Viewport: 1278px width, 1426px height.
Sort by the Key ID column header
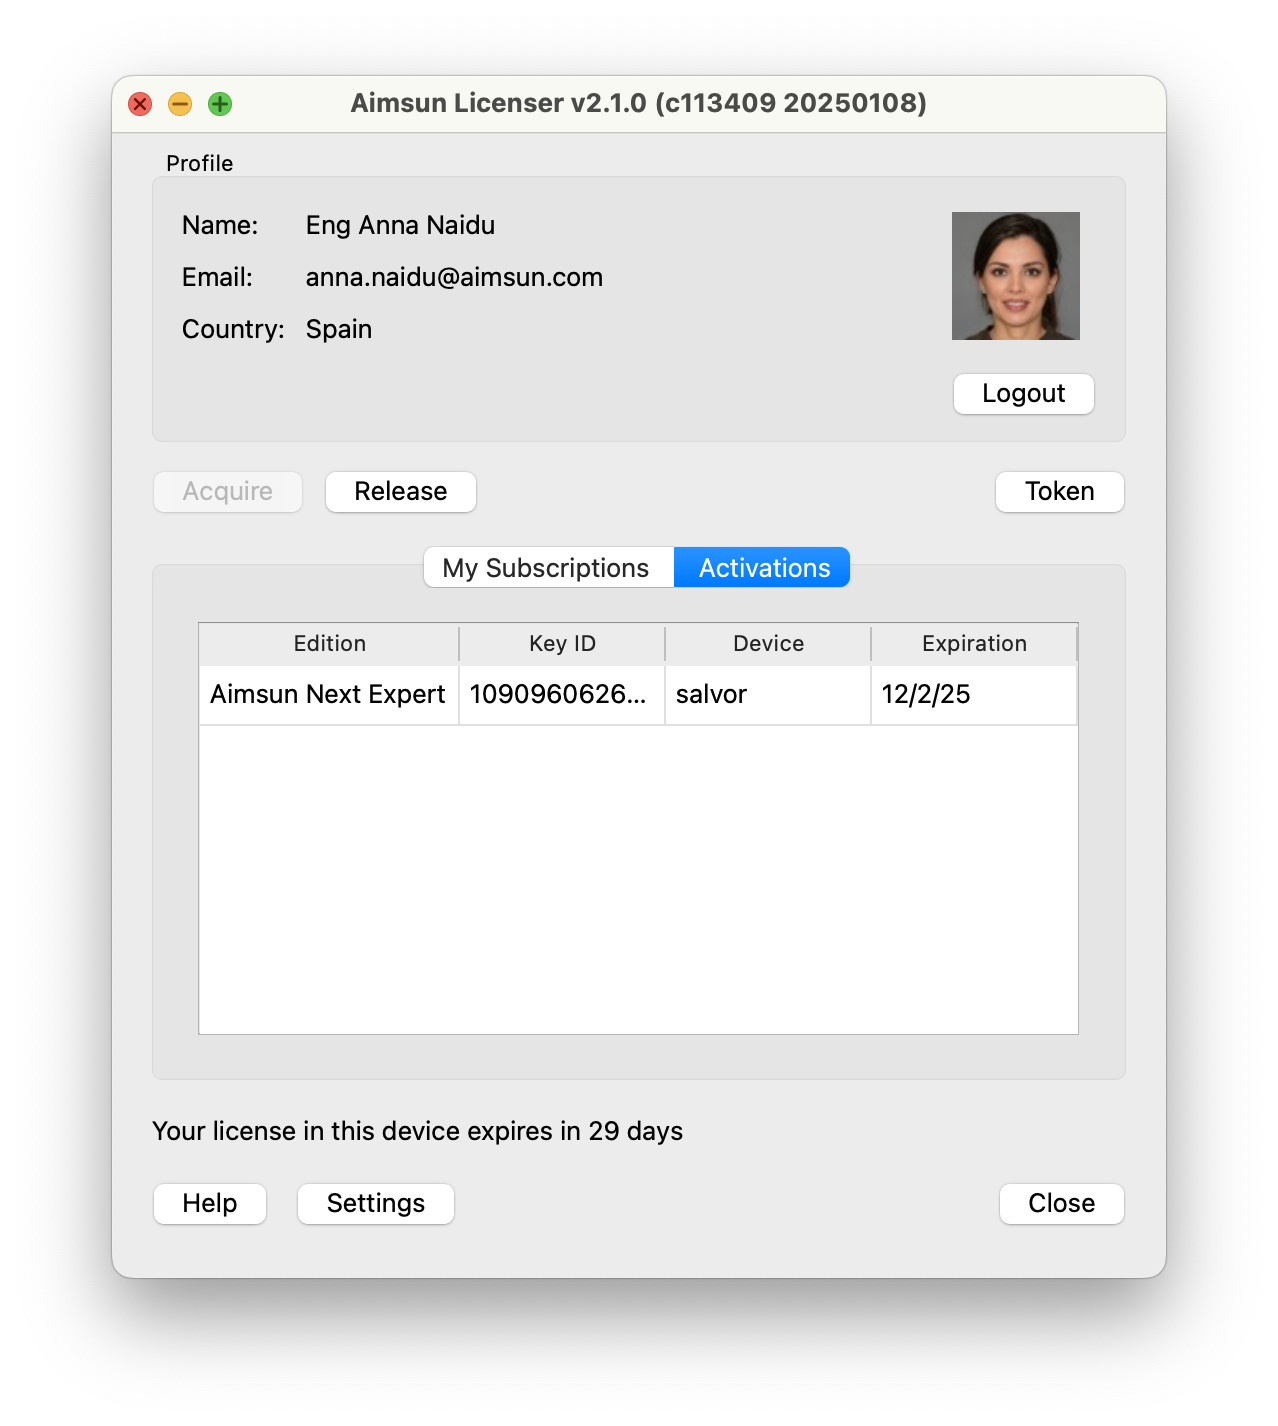[x=561, y=643]
